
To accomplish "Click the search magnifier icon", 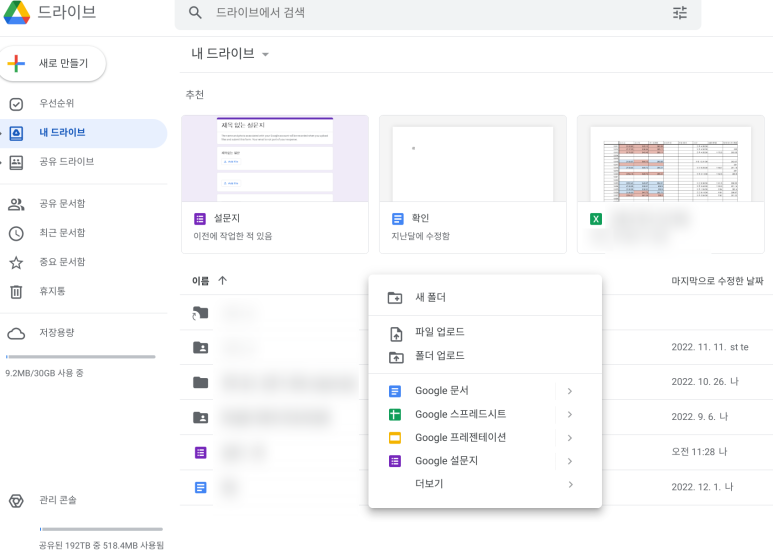I will pos(195,13).
